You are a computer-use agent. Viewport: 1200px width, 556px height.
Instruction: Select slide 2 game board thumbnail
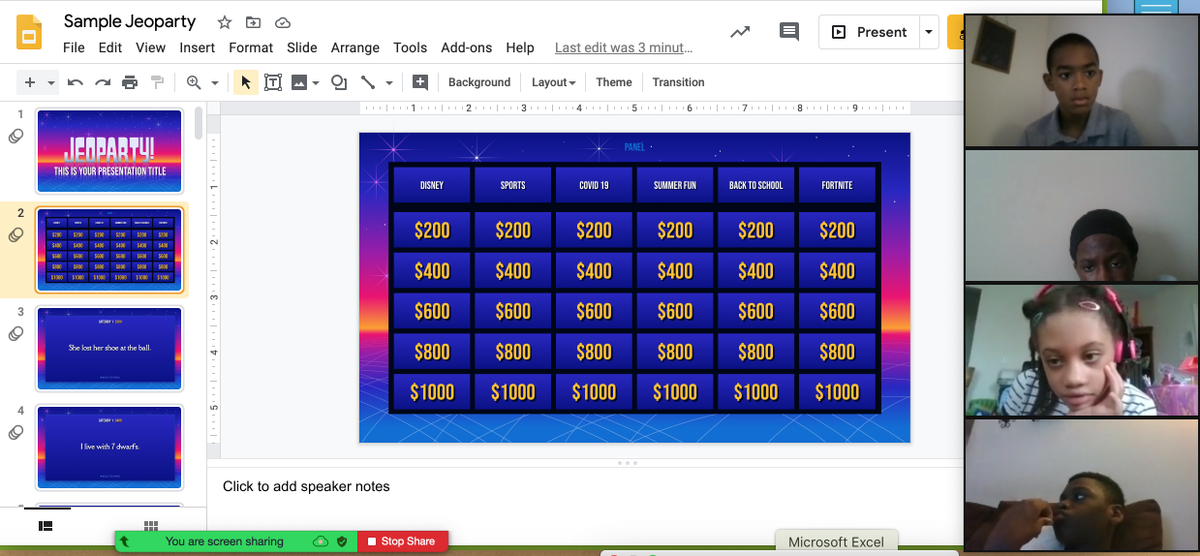tap(110, 250)
